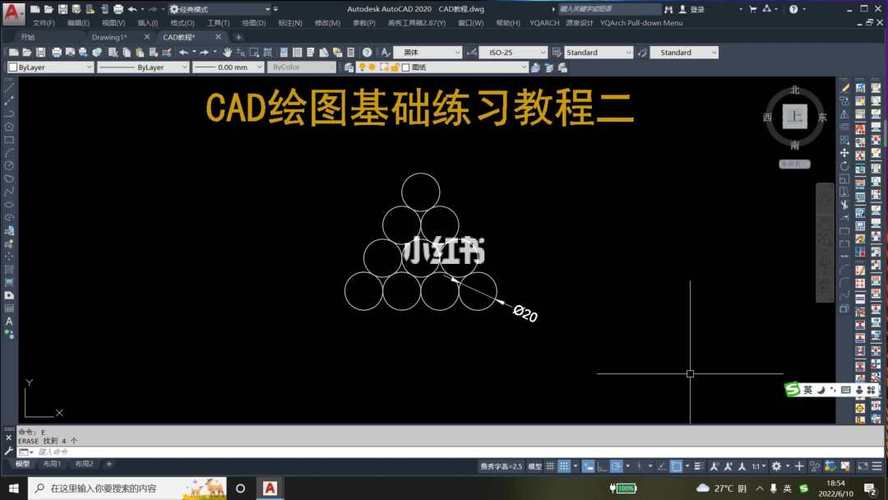The height and width of the screenshot is (500, 888).
Task: Click the Undo arrow in standard toolbar
Action: click(x=183, y=52)
